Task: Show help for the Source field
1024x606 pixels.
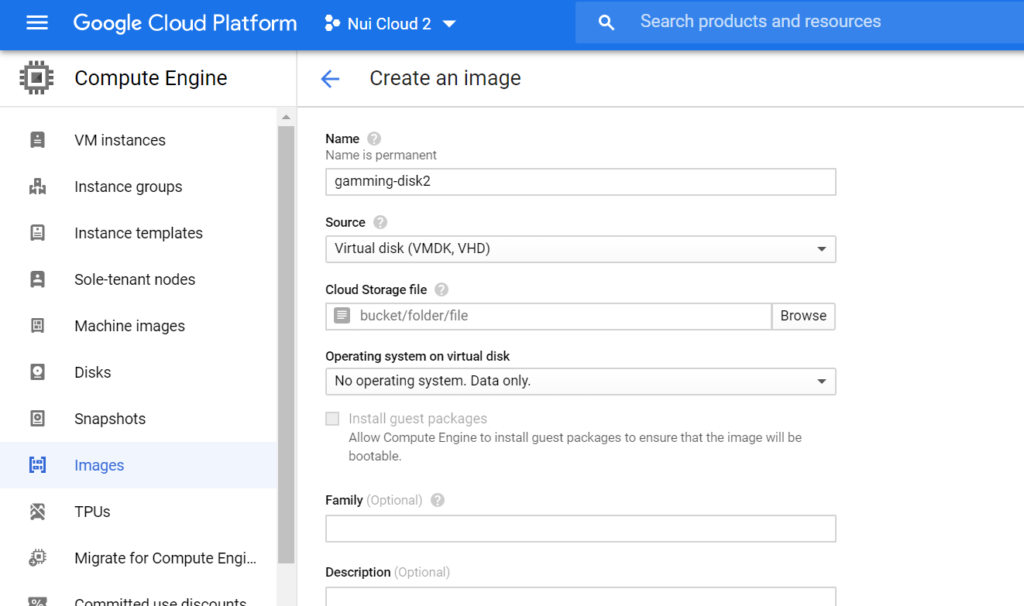Action: [x=380, y=222]
